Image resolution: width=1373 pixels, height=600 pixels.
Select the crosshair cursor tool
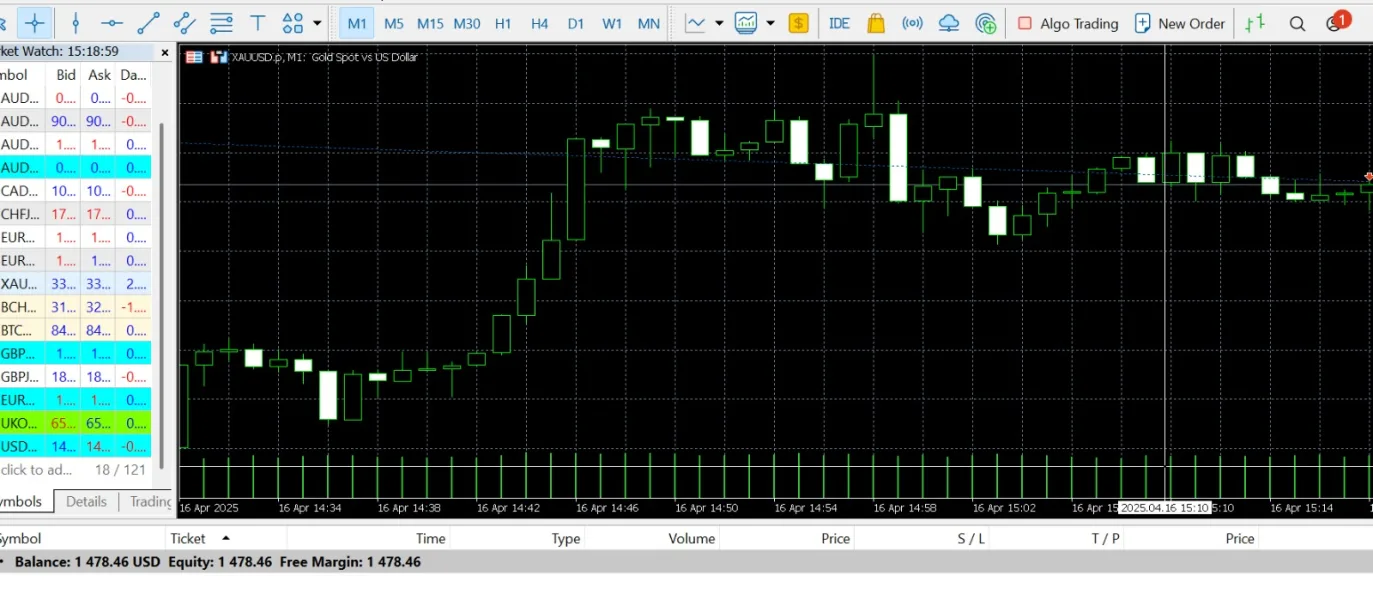click(35, 23)
